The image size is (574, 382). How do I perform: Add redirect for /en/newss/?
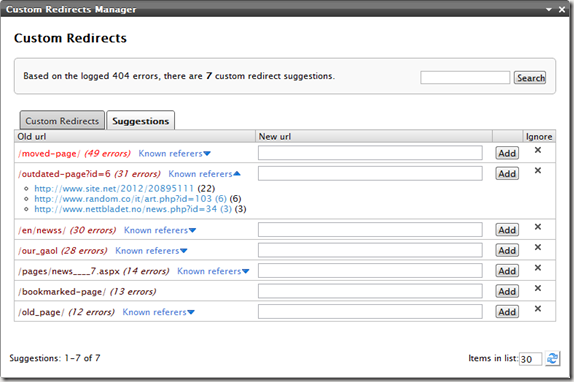pos(507,230)
